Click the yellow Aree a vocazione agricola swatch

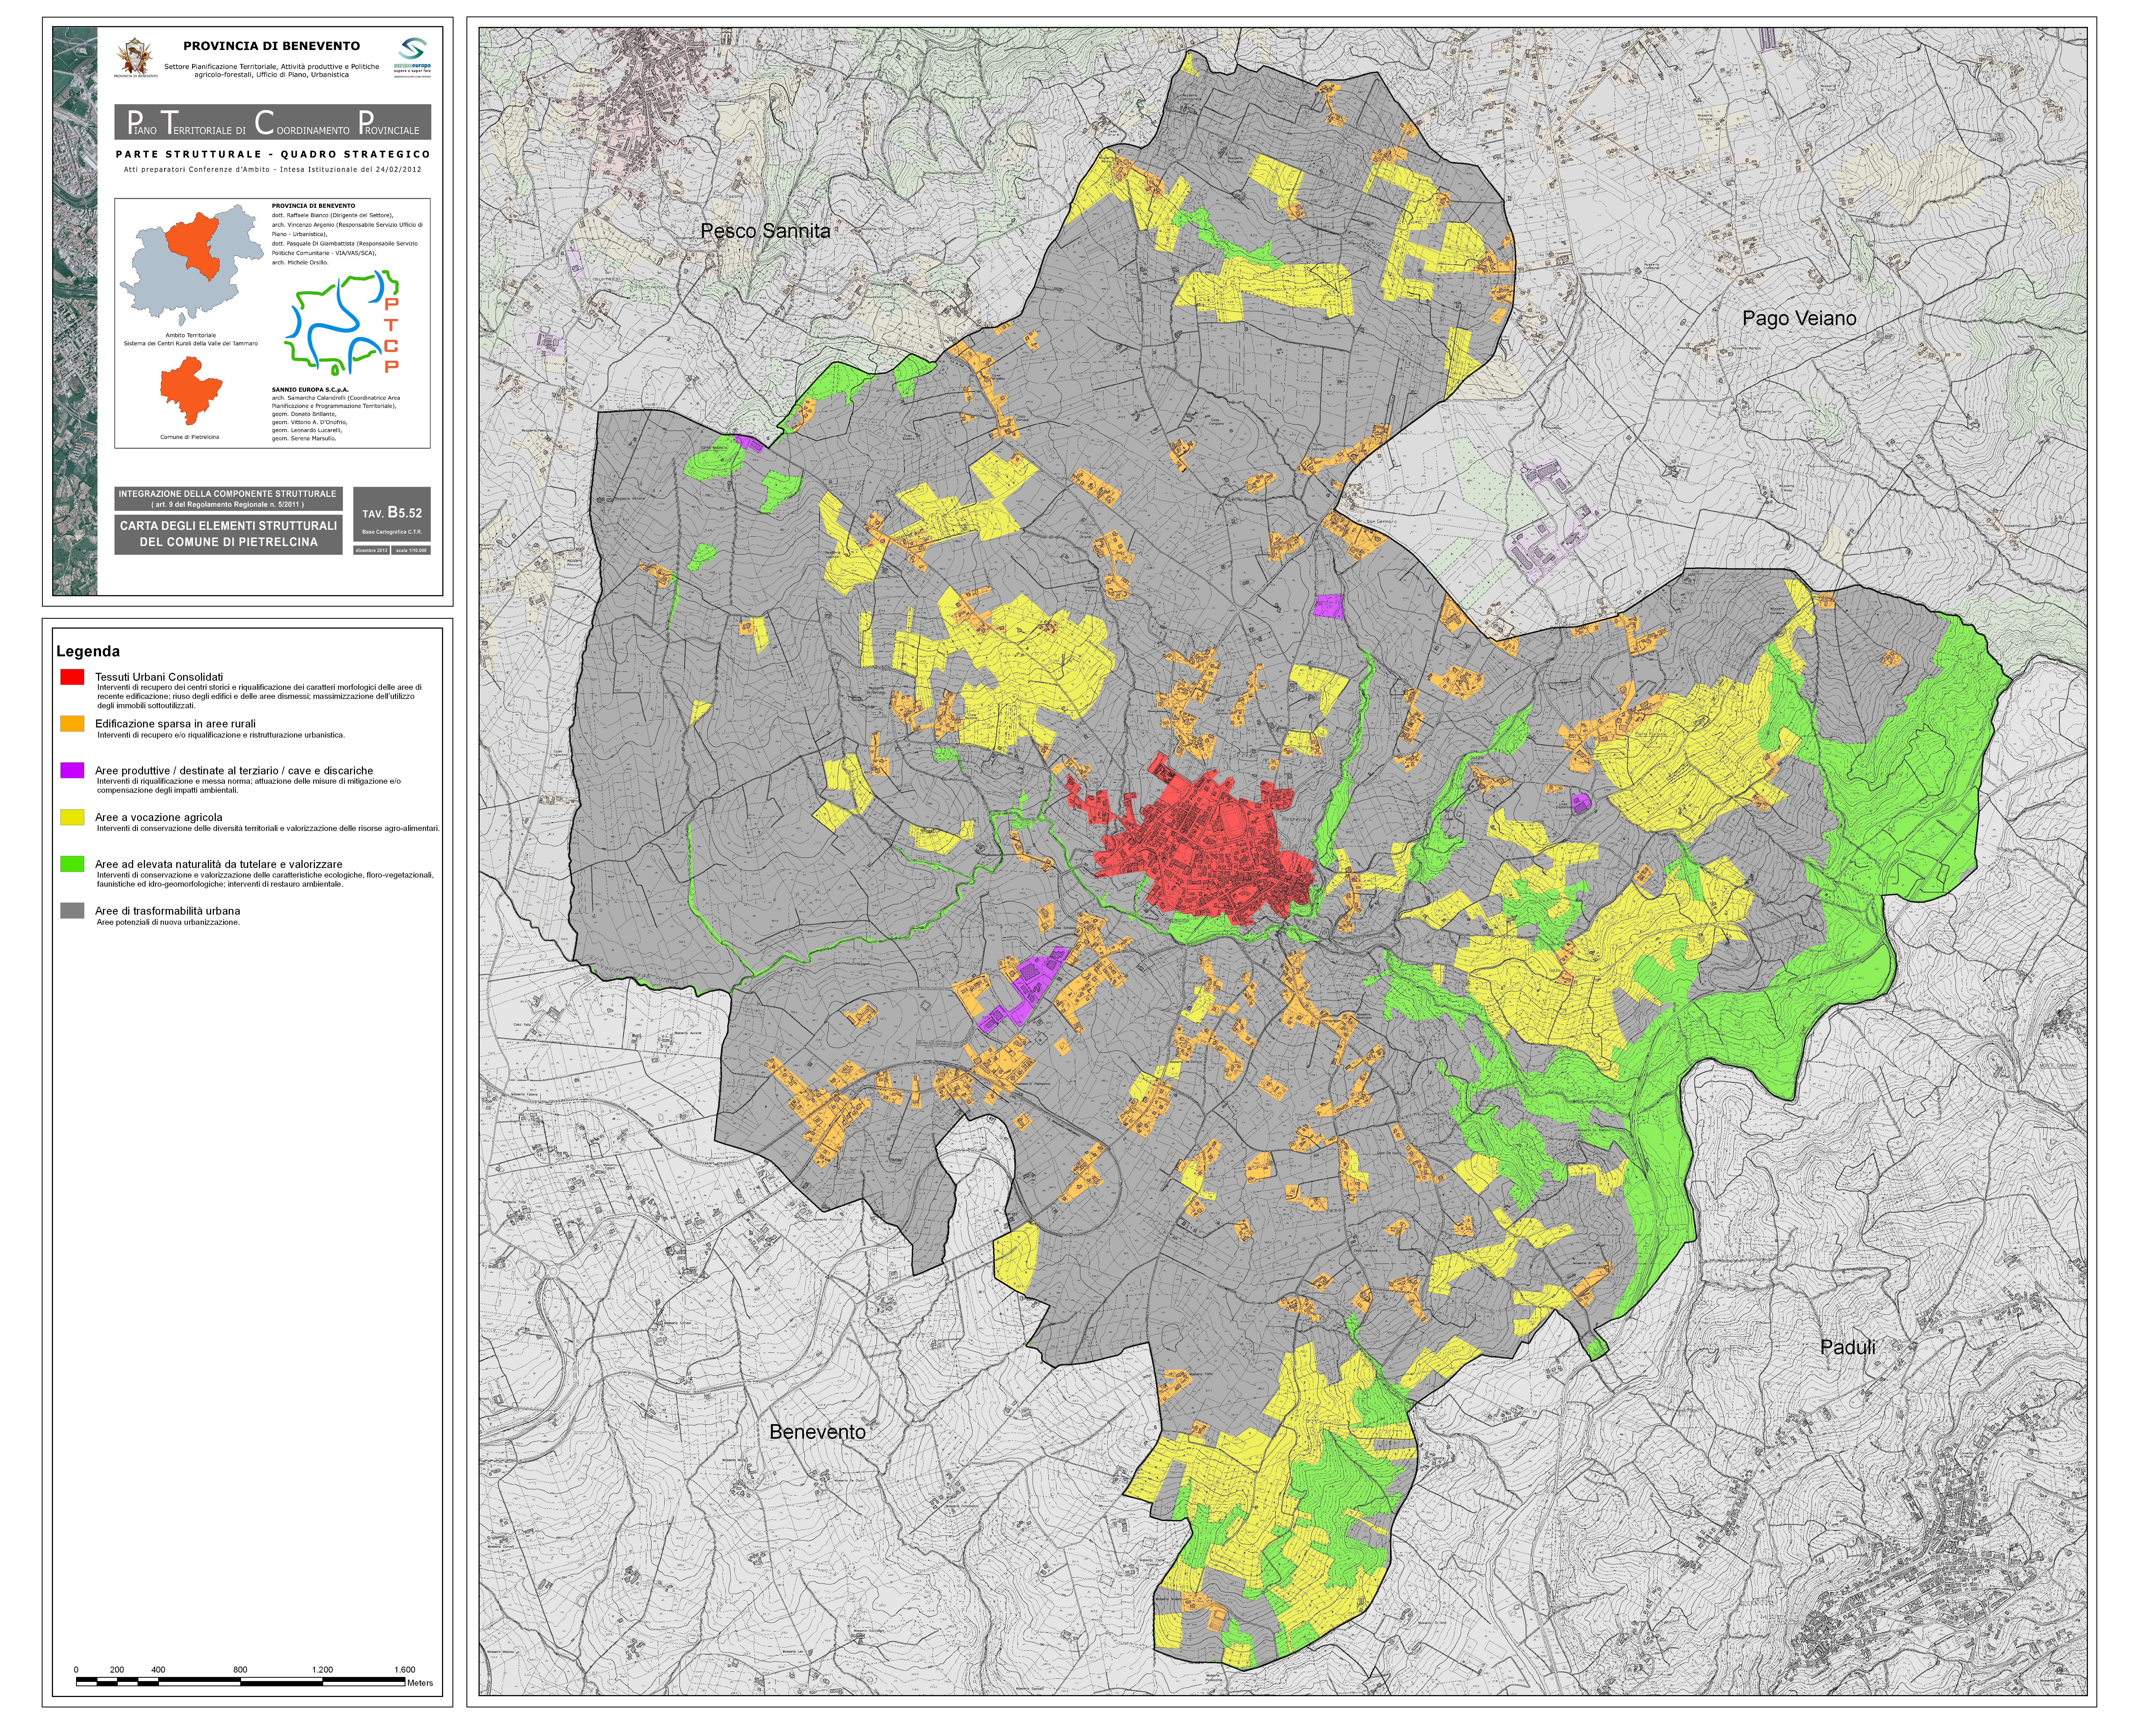click(72, 817)
